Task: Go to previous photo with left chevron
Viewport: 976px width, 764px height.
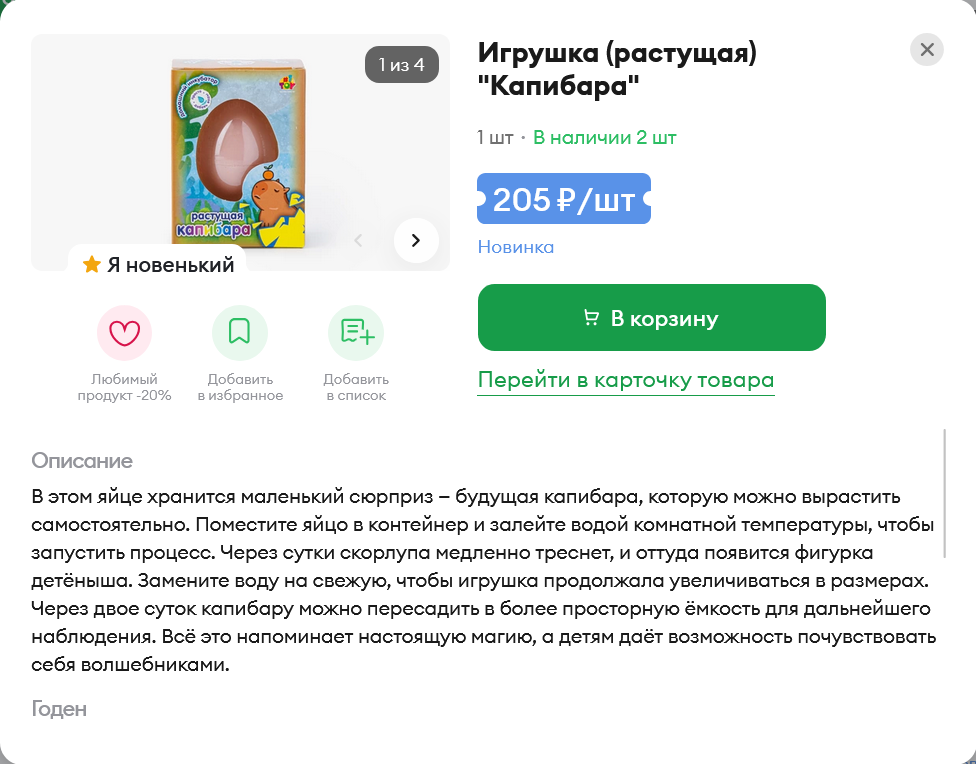Action: (x=358, y=240)
